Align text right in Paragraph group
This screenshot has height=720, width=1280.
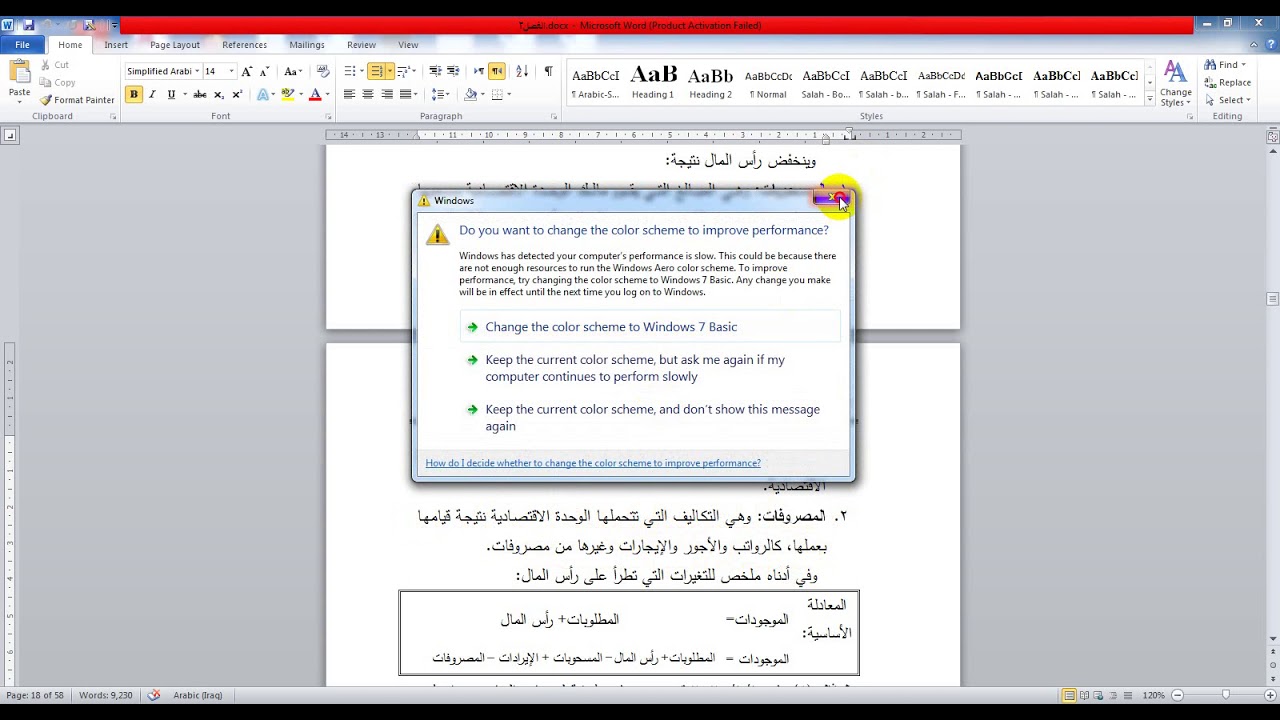coord(387,94)
